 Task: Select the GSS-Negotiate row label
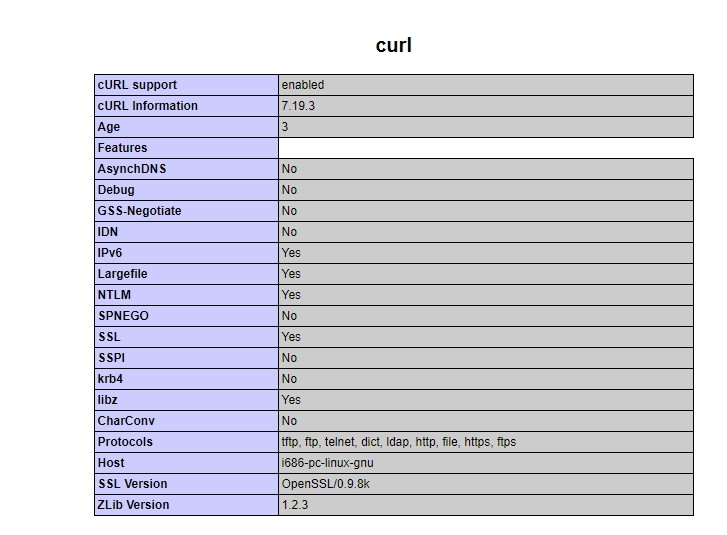coord(139,211)
